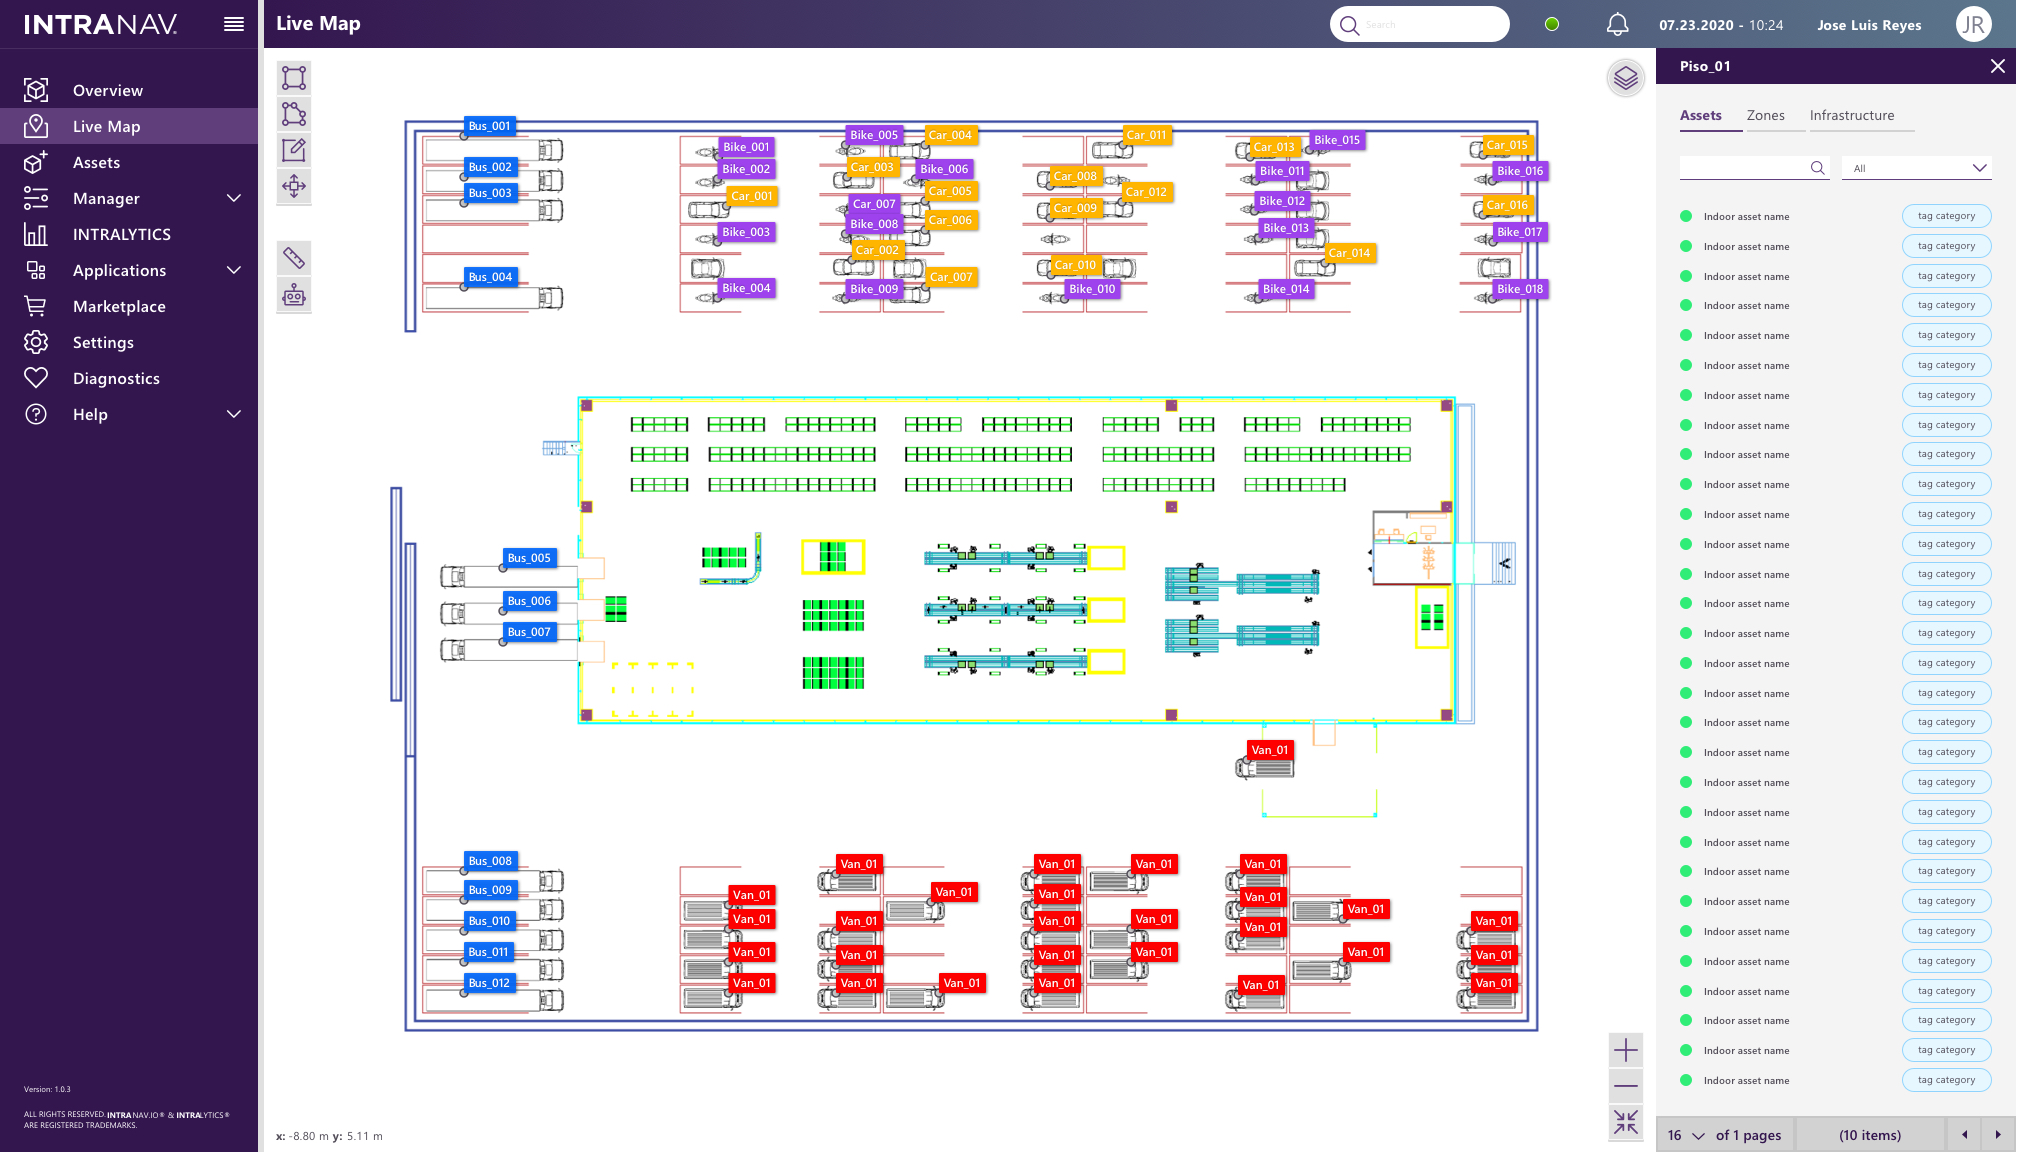Switch to the Infrastructure tab
This screenshot has width=2017, height=1152.
coord(1851,116)
